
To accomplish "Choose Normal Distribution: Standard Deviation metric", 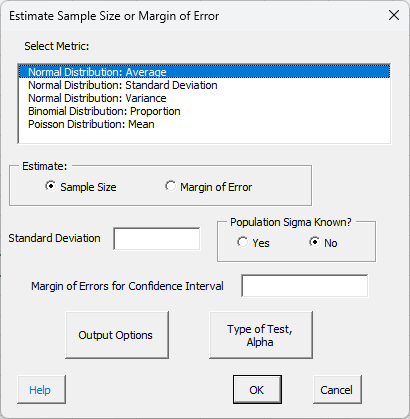I will coord(204,85).
